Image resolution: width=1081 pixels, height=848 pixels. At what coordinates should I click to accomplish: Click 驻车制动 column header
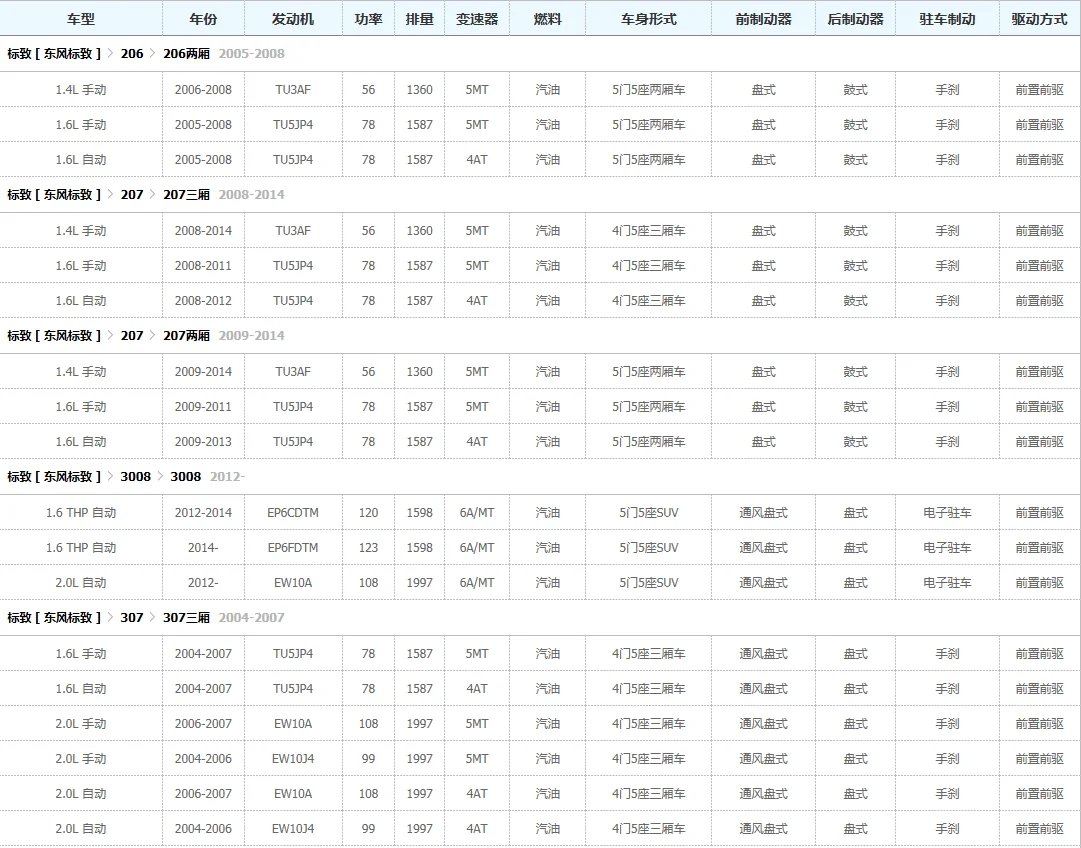[x=947, y=19]
